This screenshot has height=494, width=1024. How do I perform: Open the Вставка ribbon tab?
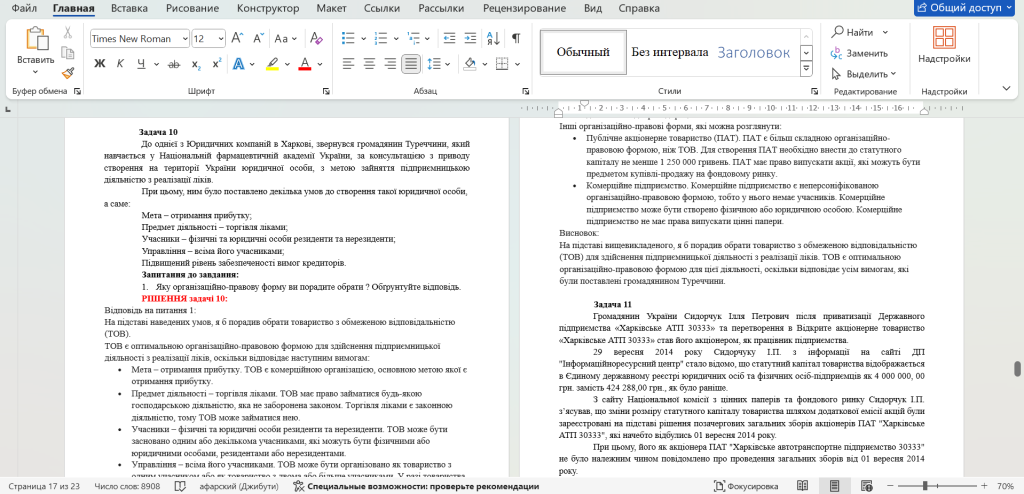[130, 9]
